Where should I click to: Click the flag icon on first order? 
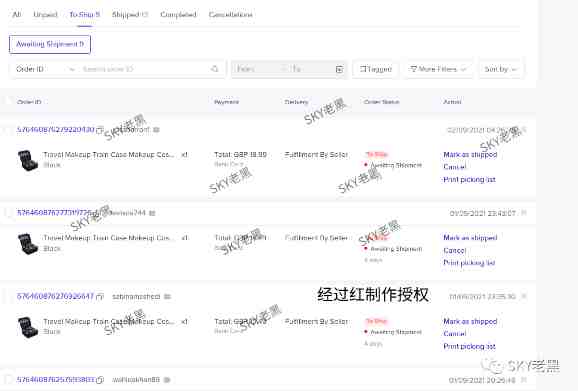[524, 130]
